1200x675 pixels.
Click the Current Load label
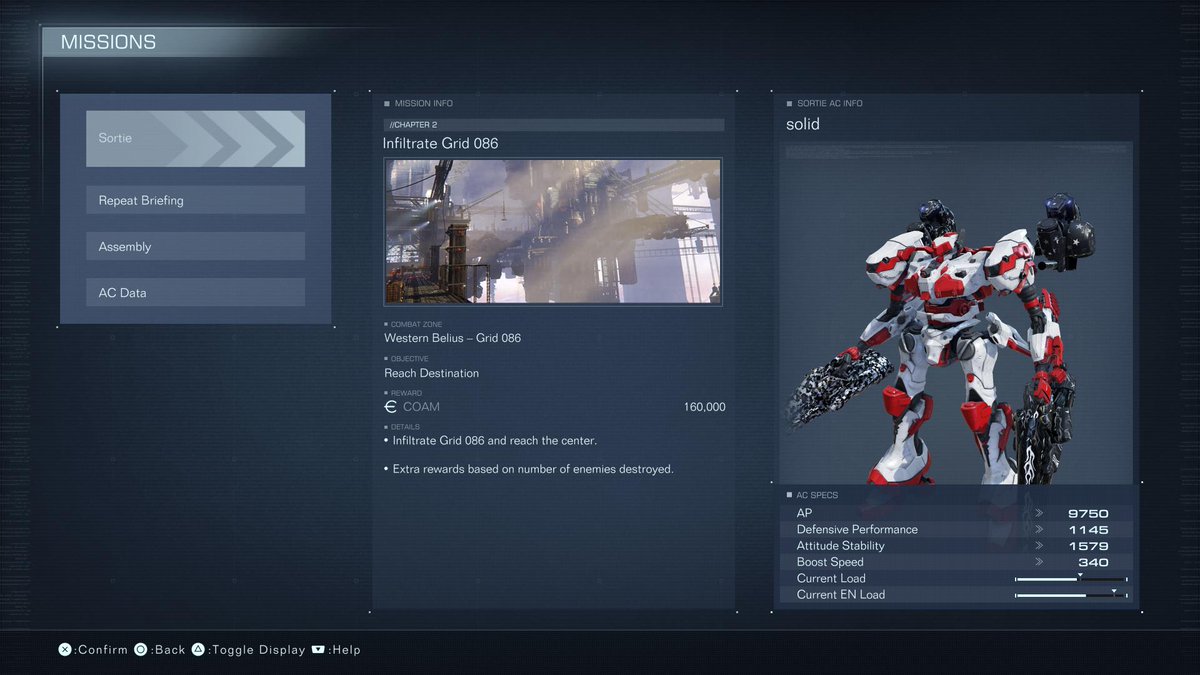(831, 578)
